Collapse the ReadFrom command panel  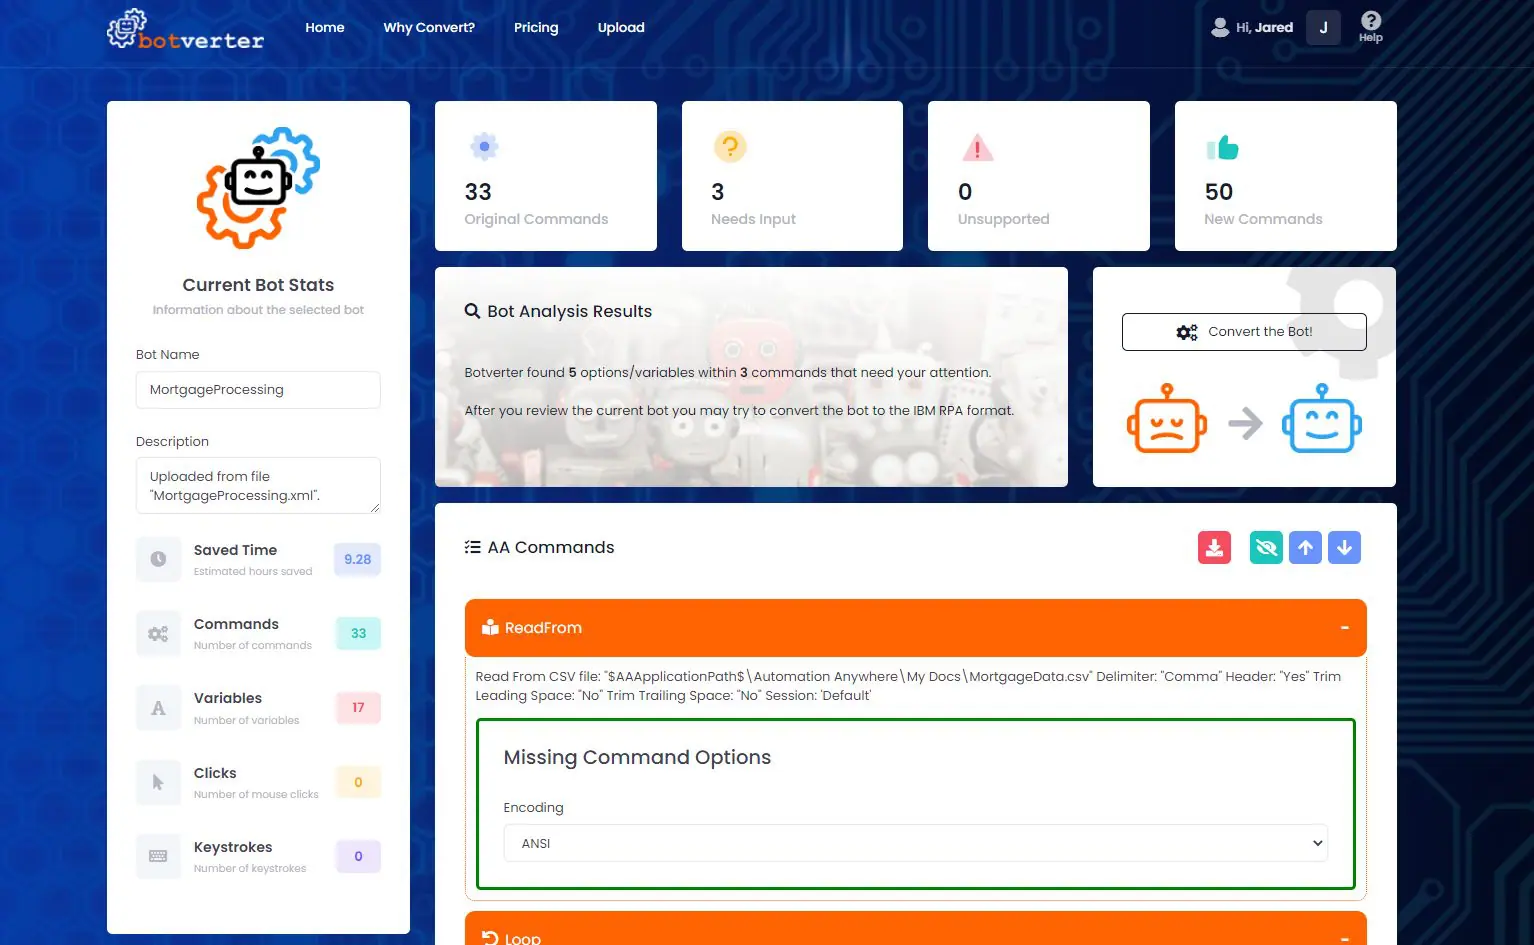point(916,628)
